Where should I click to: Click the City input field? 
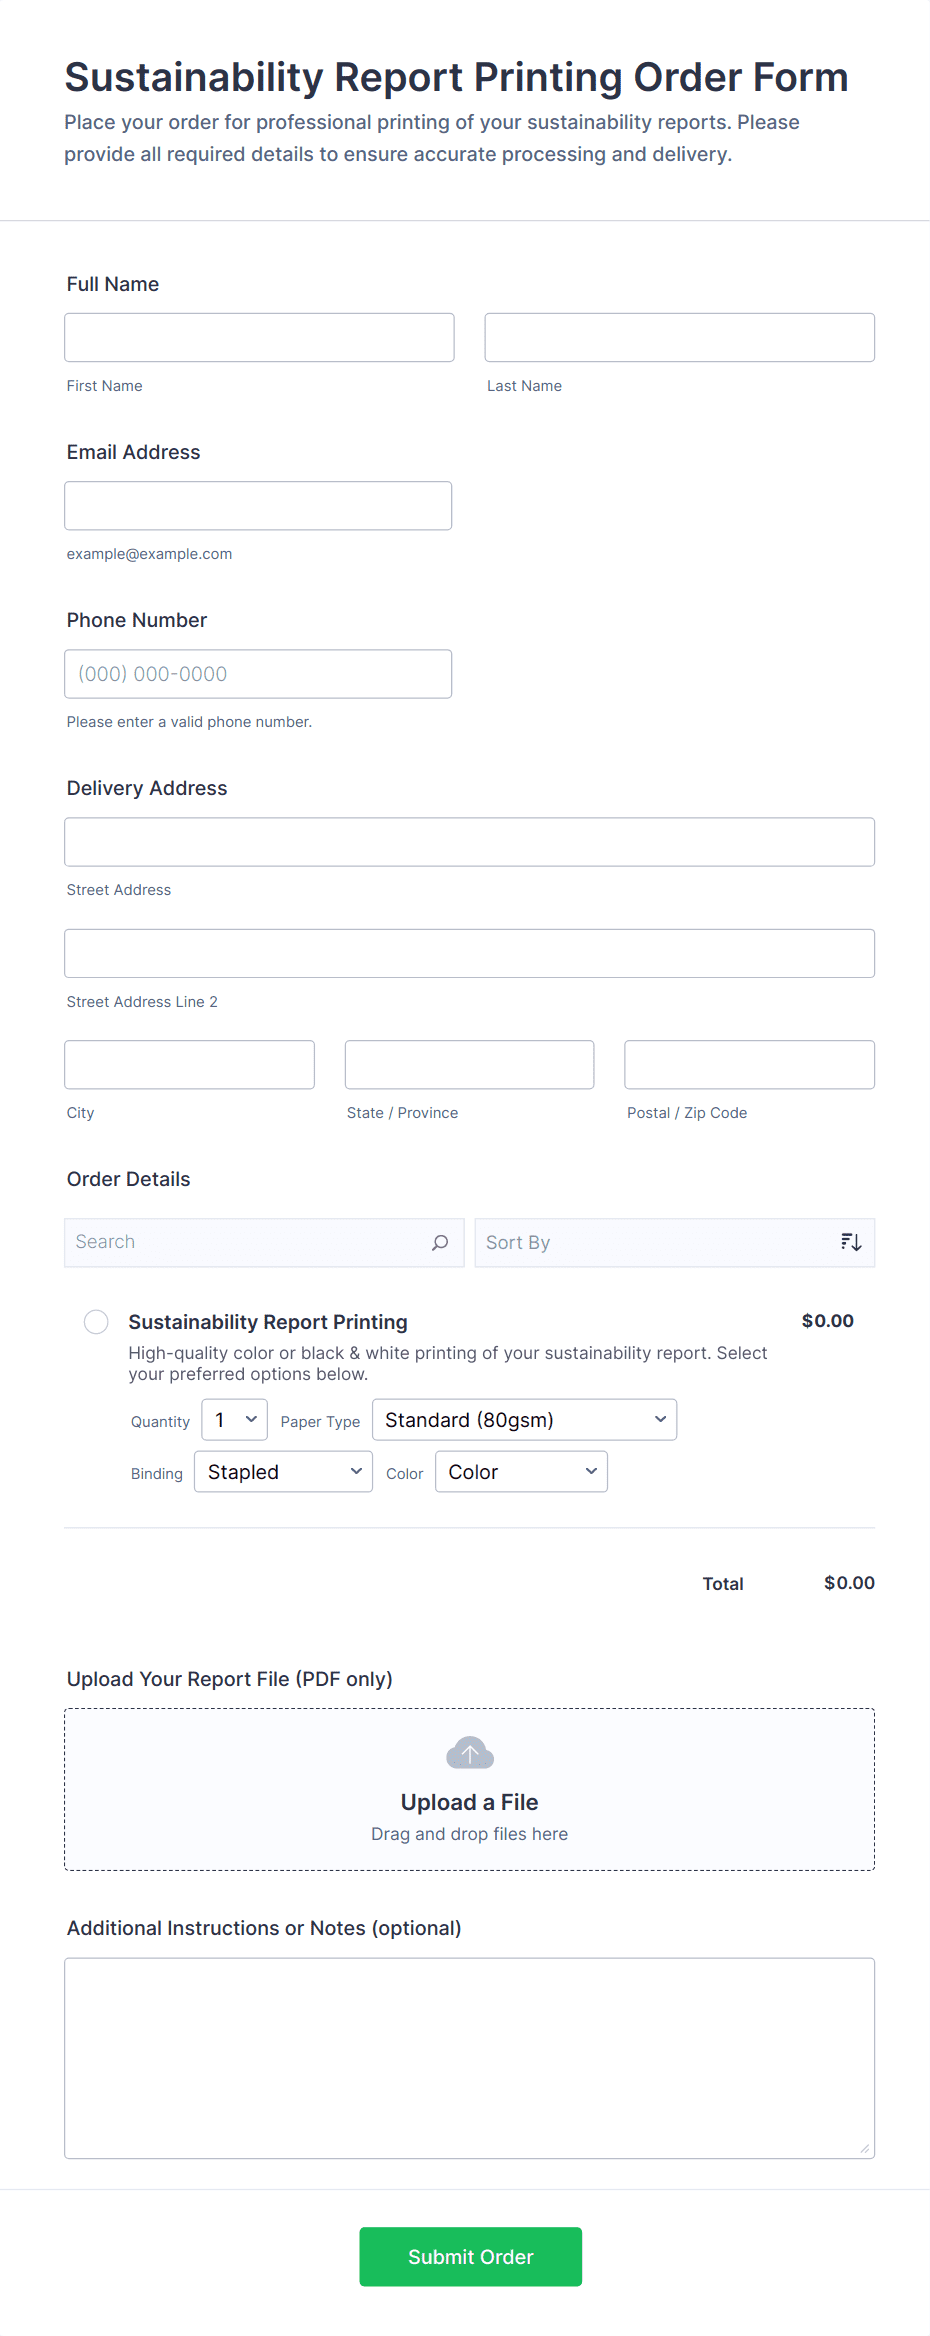pos(189,1065)
